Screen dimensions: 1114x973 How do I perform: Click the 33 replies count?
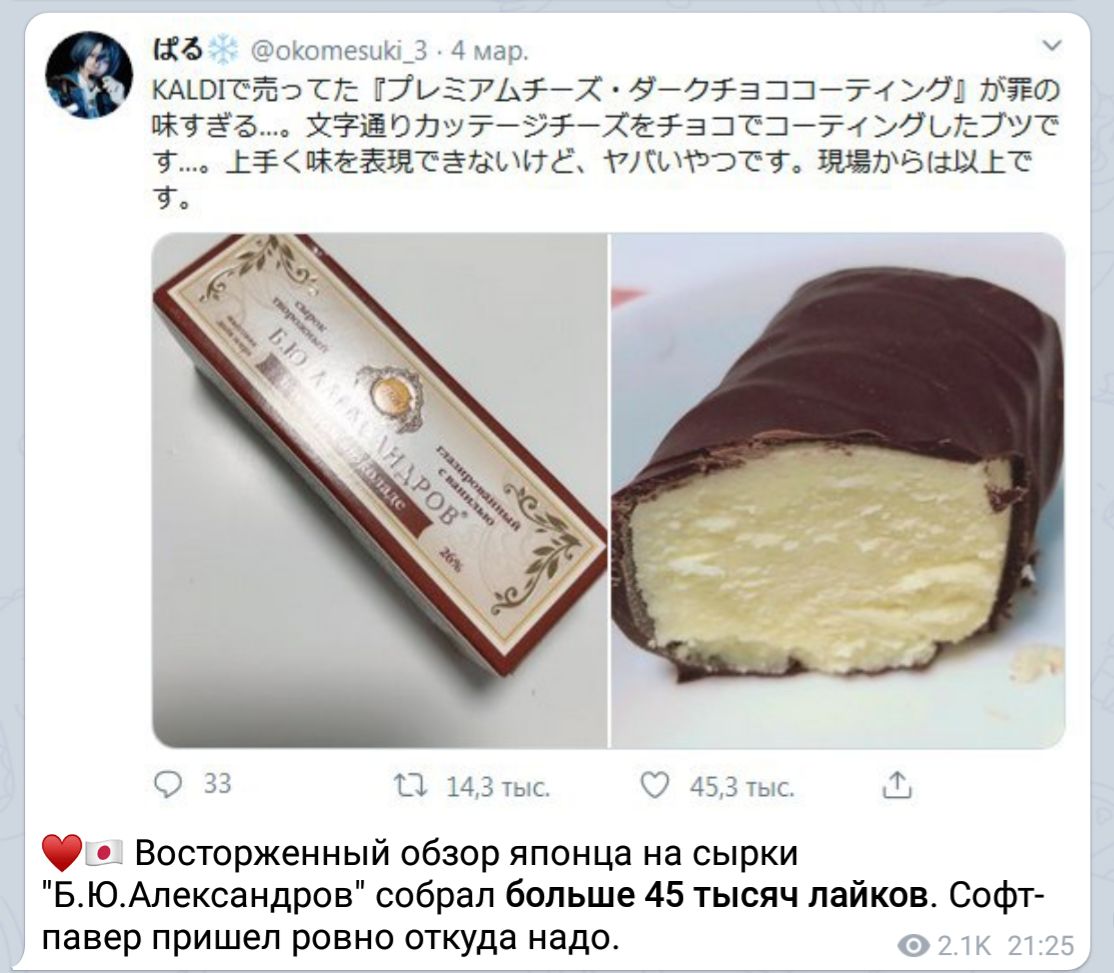(217, 784)
